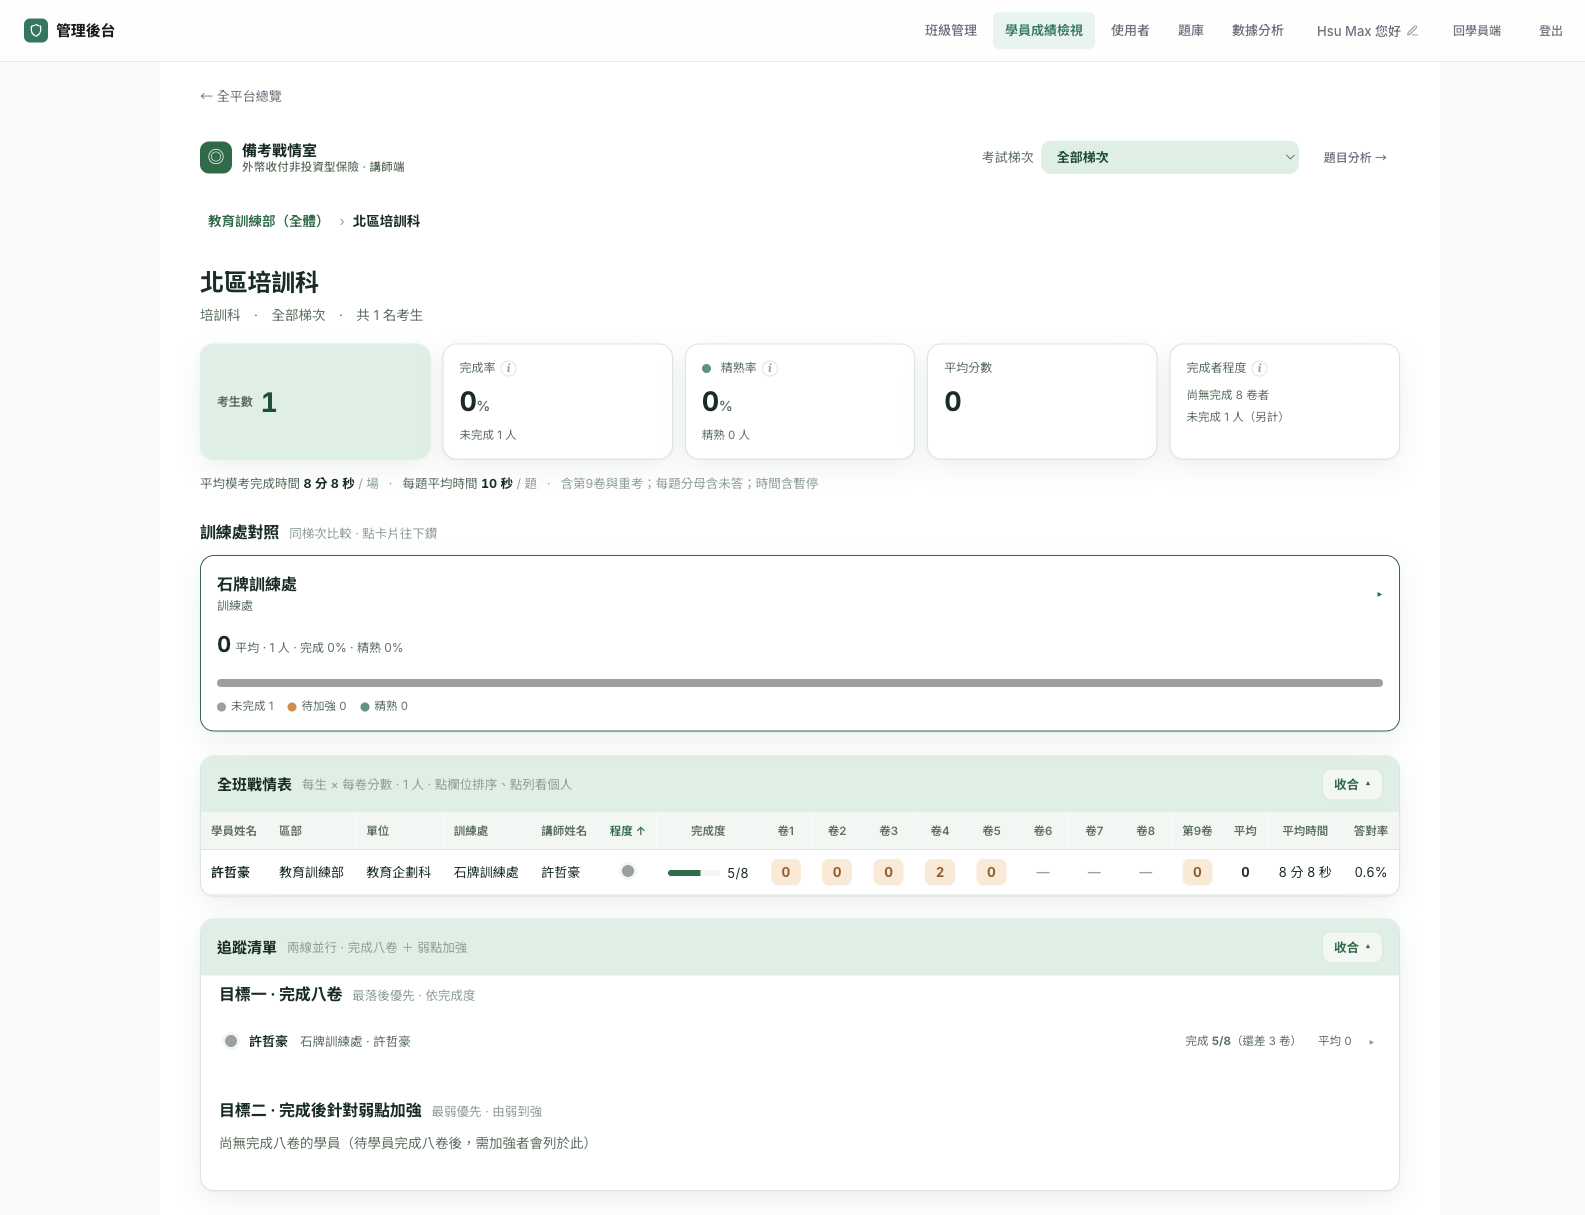Click the 石牌訓練處 cell in the table row
The image size is (1585, 1215).
(x=486, y=872)
